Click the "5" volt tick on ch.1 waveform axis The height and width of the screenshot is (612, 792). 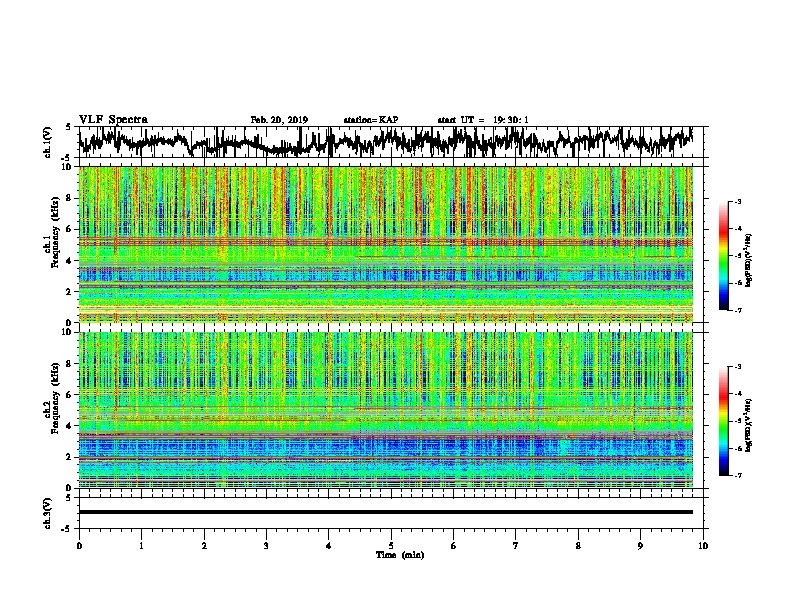(68, 127)
